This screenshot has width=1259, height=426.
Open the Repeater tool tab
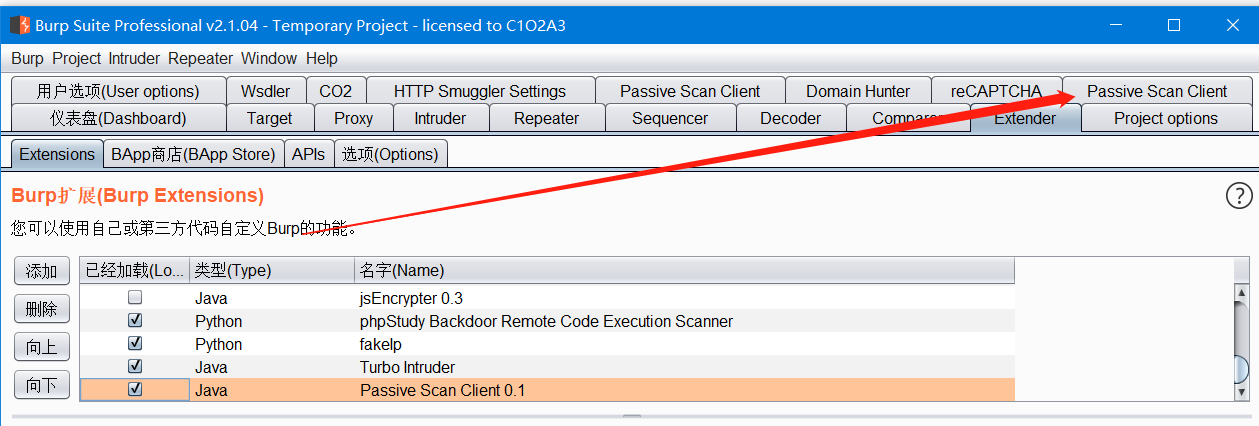(546, 118)
